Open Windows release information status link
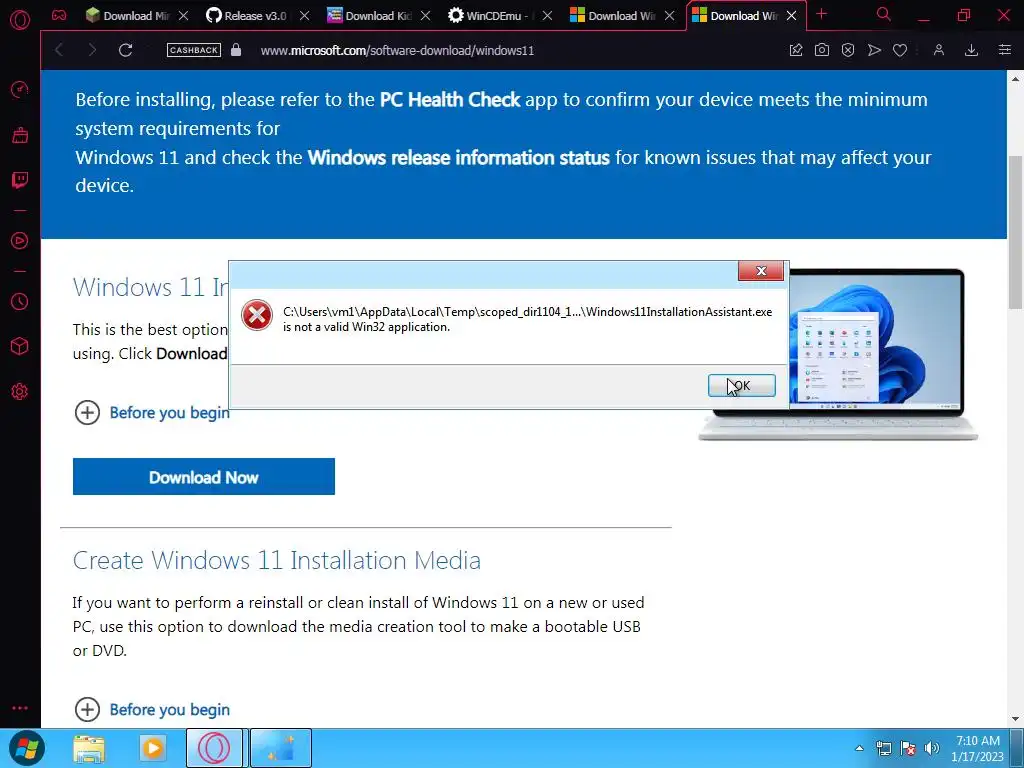This screenshot has height=768, width=1024. [x=458, y=157]
